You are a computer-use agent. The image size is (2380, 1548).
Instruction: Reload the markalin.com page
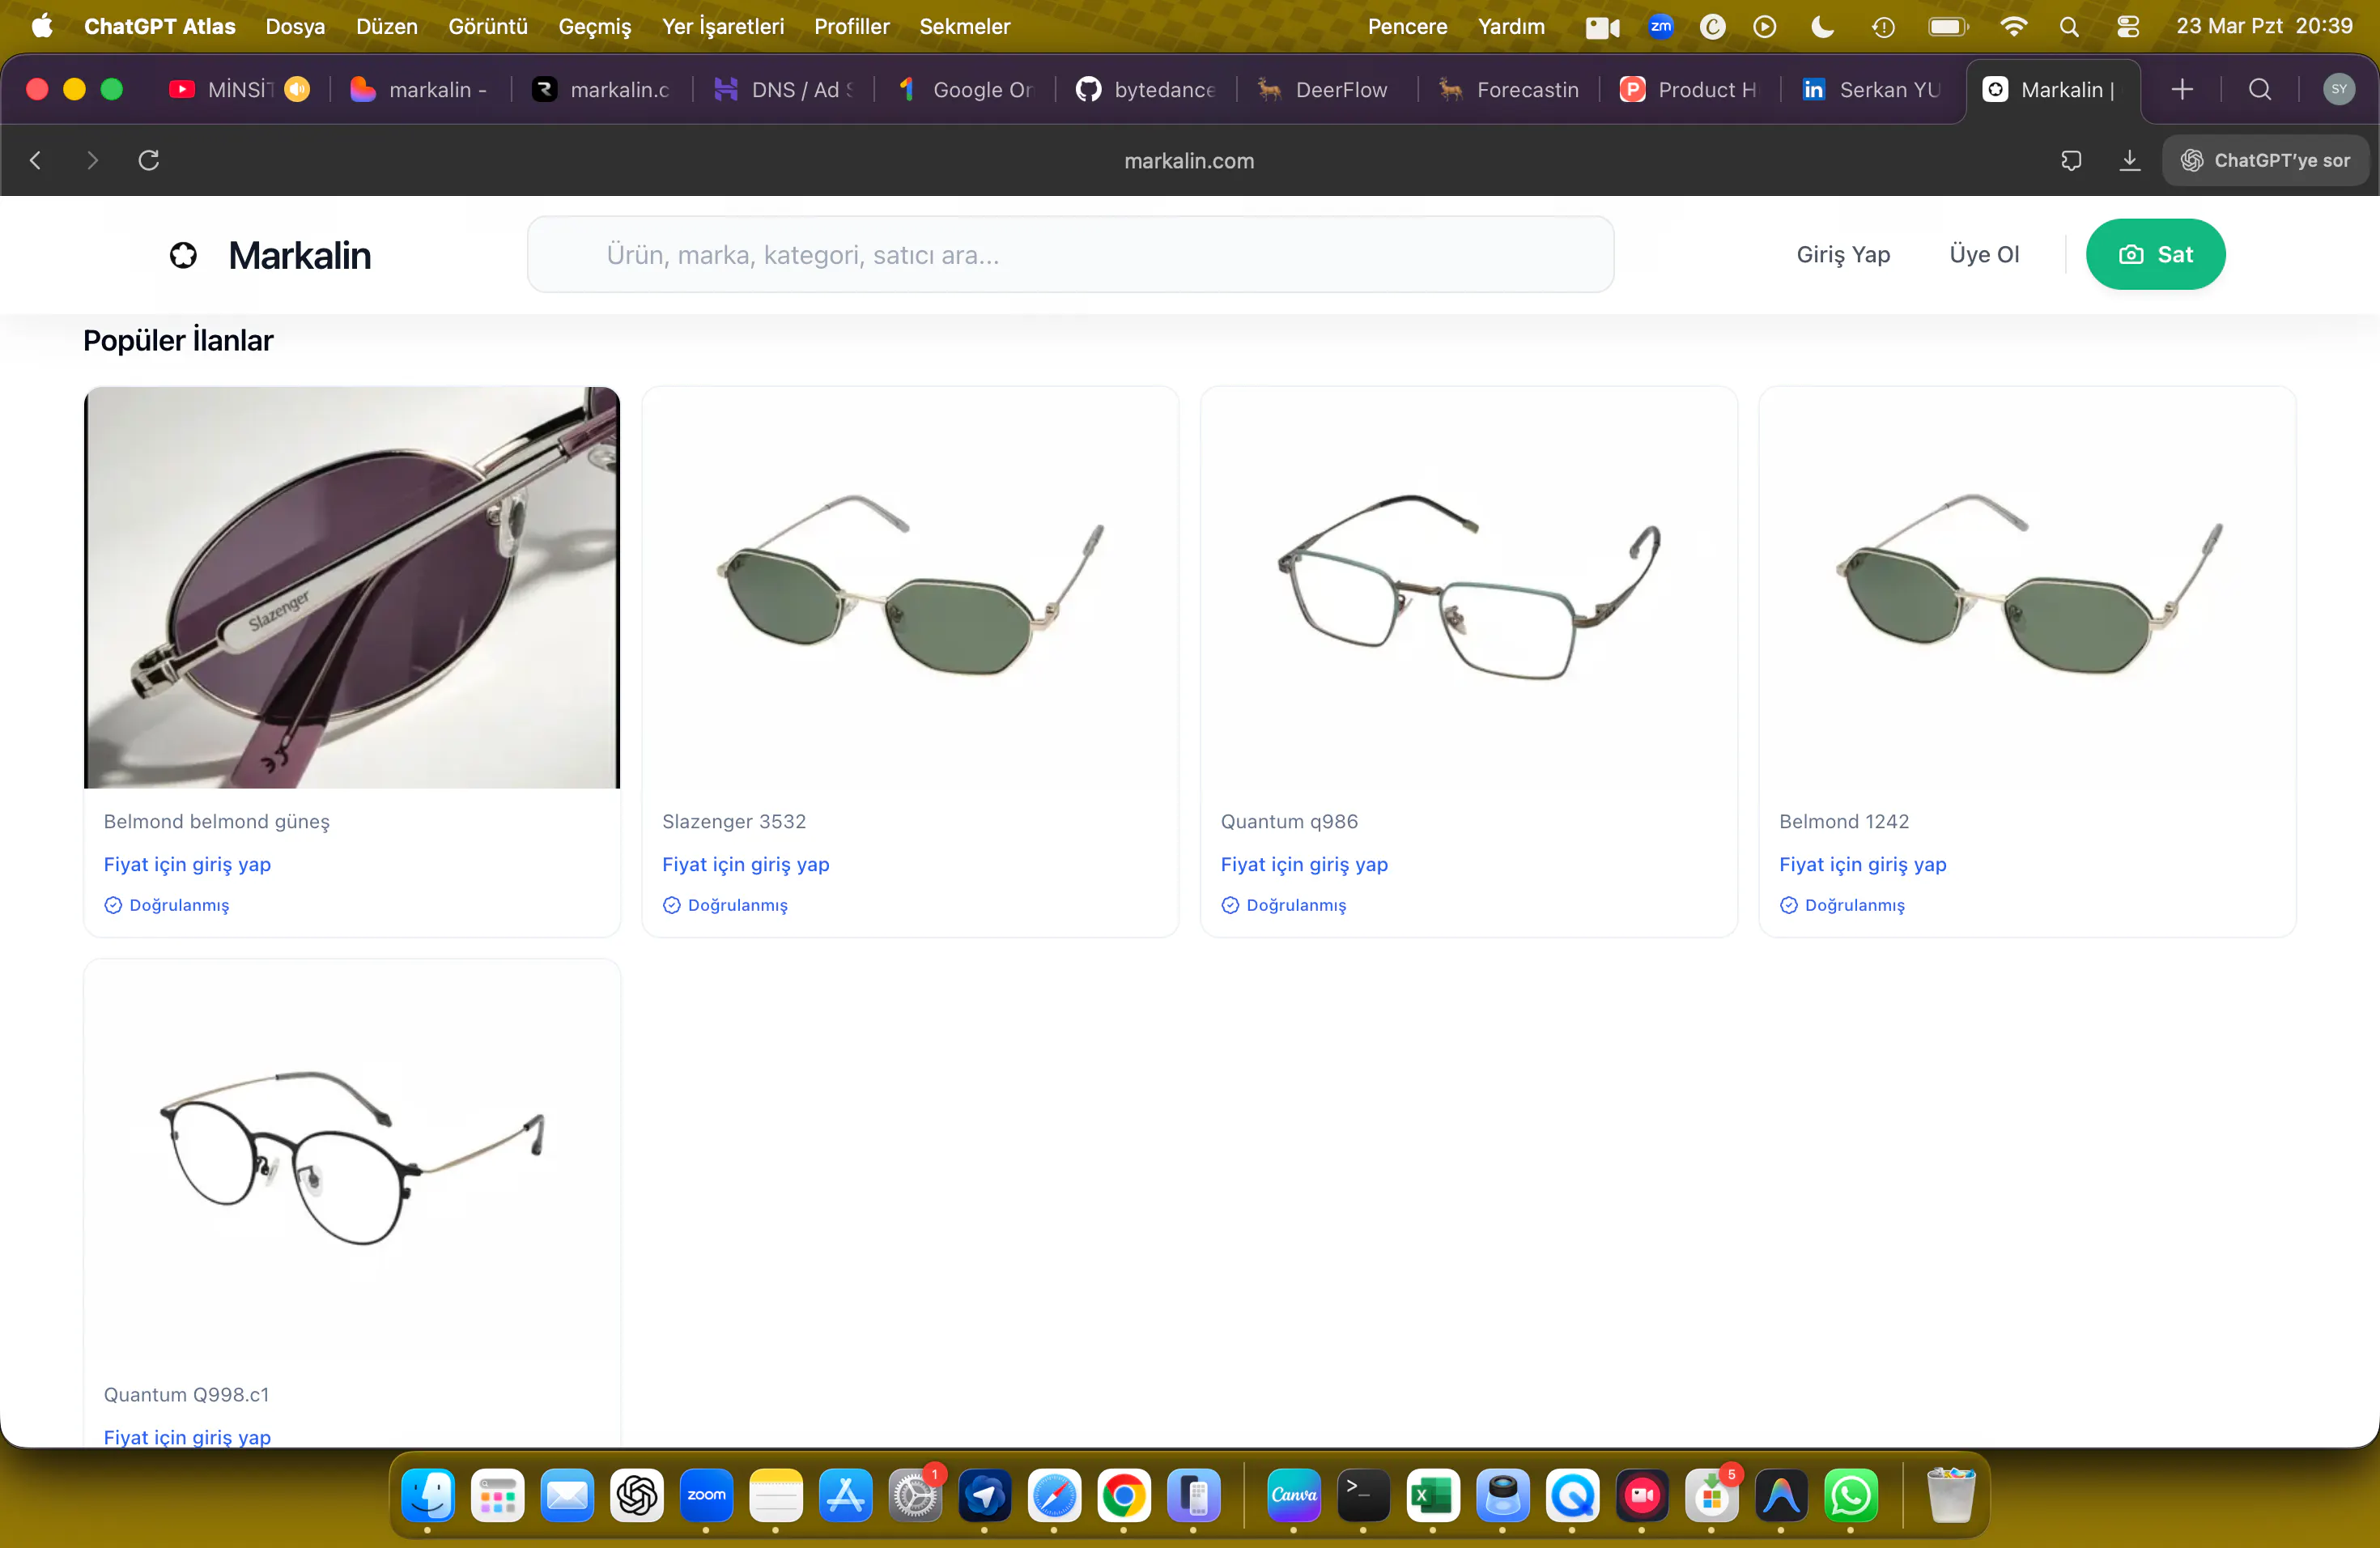coord(149,160)
